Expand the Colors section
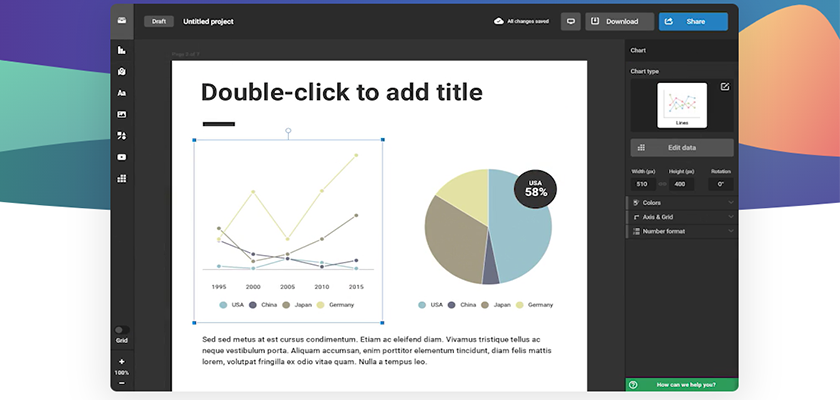840x400 pixels. point(682,203)
